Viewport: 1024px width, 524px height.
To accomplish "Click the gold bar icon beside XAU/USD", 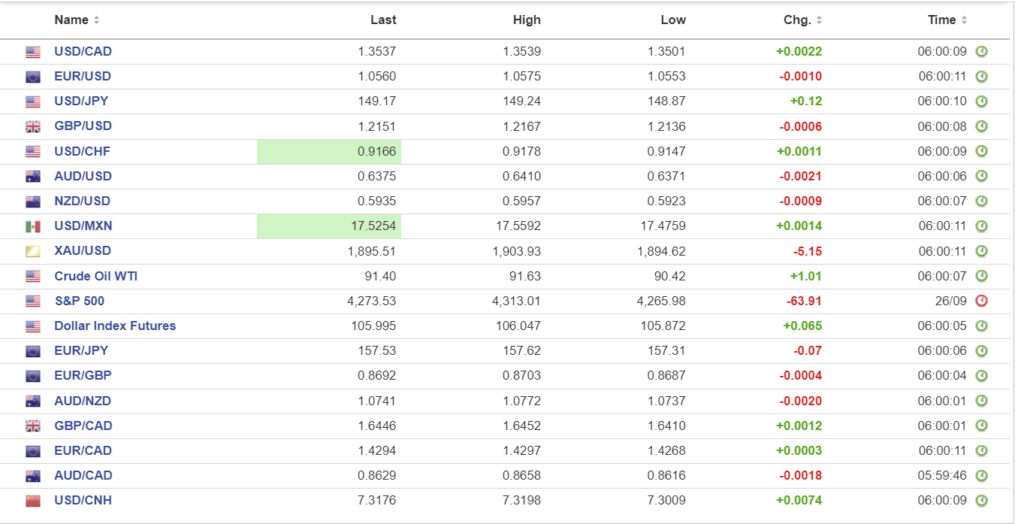I will tap(33, 252).
